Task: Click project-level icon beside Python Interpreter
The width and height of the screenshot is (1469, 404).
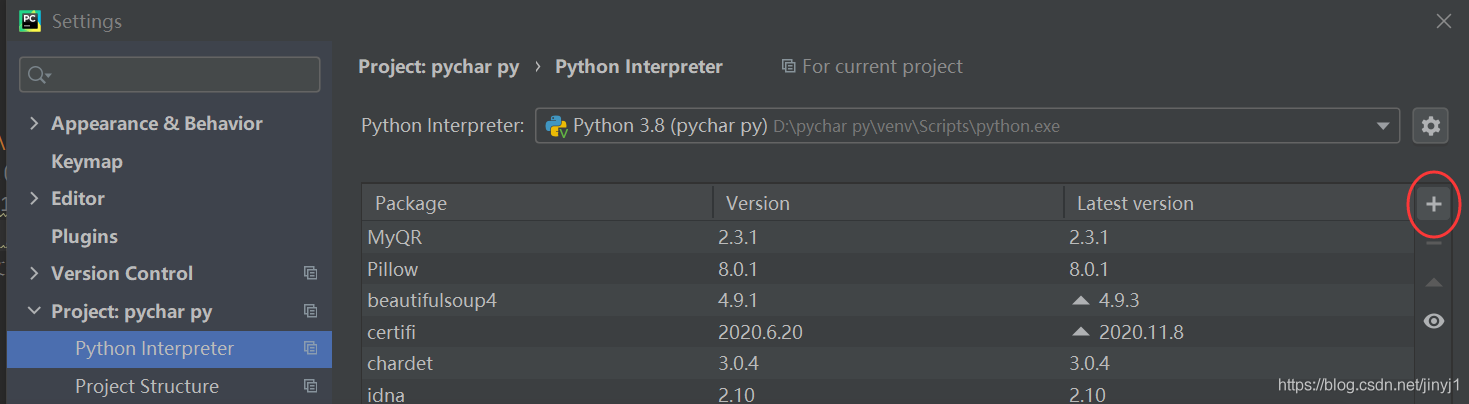Action: pos(310,348)
